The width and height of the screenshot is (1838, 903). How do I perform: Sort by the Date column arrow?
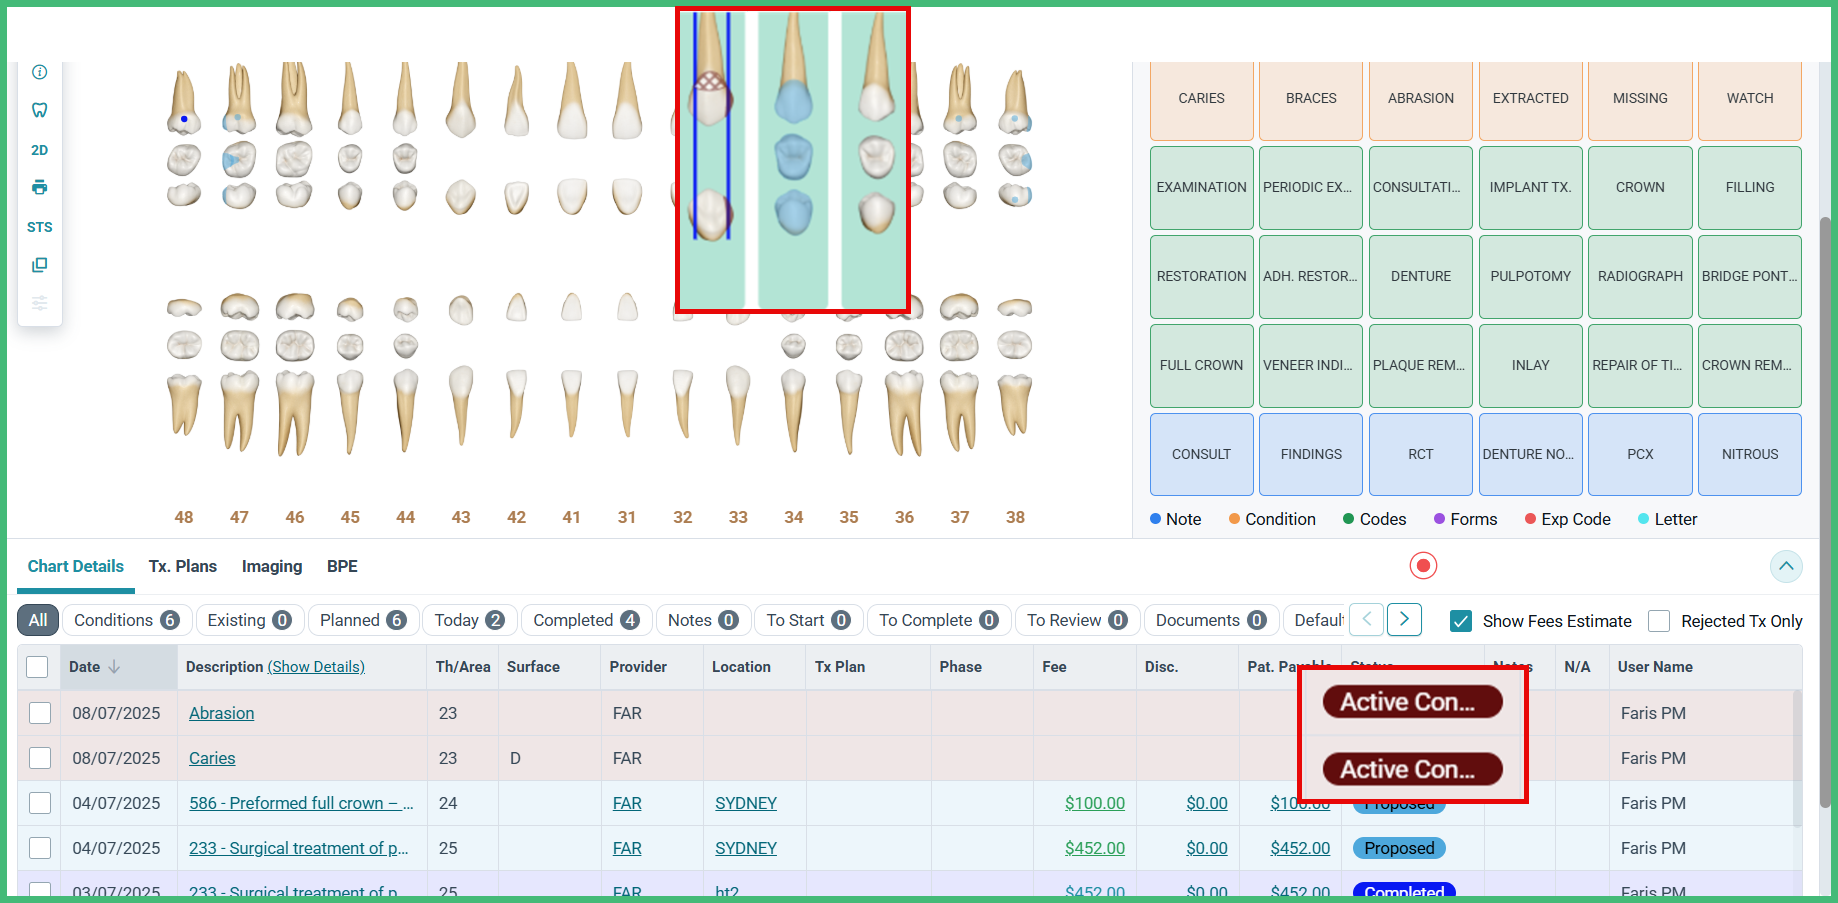click(114, 667)
